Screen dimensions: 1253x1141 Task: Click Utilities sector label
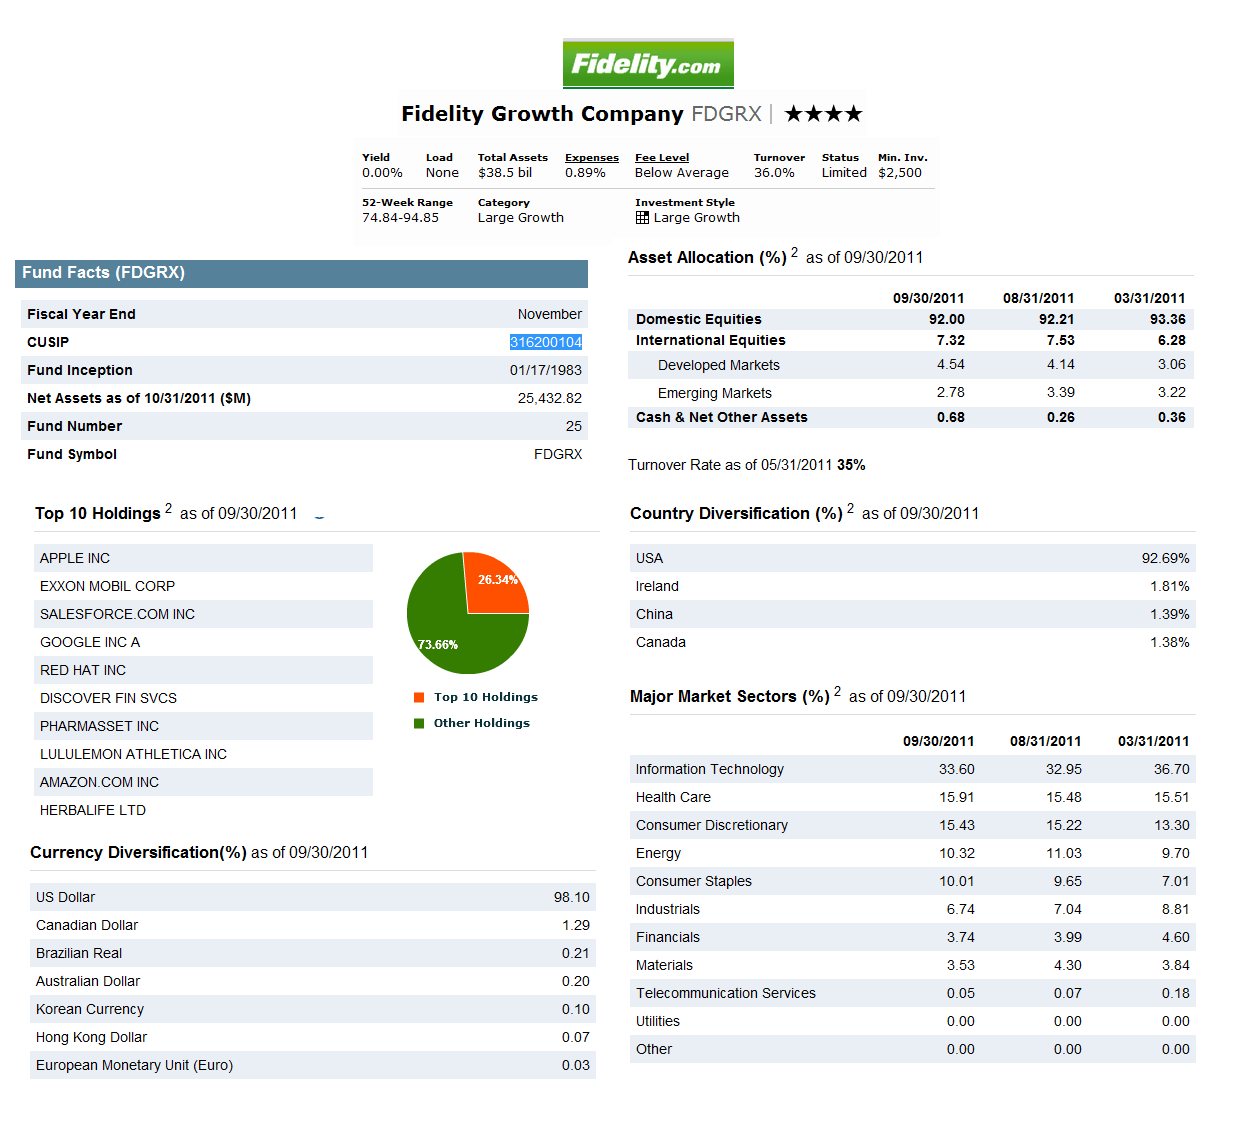pos(658,1021)
